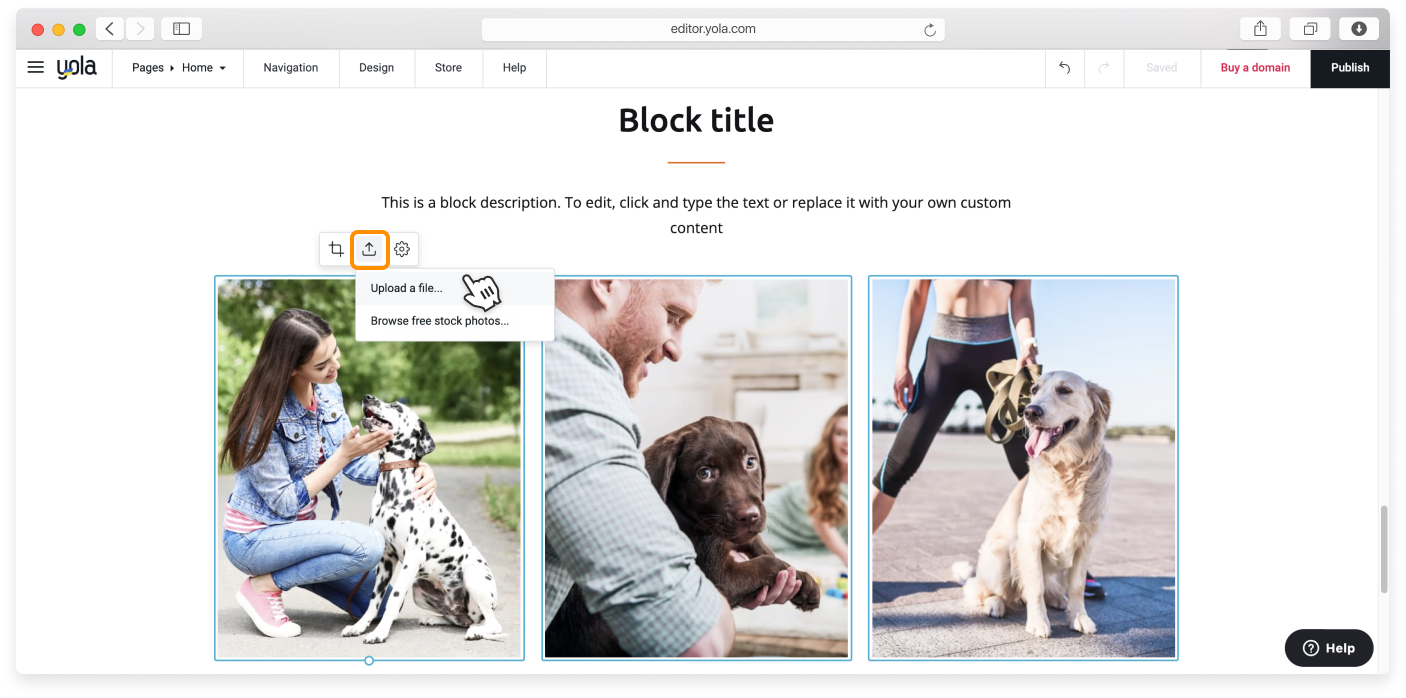Image resolution: width=1406 pixels, height=698 pixels.
Task: Click the Buy a domain link
Action: [1255, 68]
